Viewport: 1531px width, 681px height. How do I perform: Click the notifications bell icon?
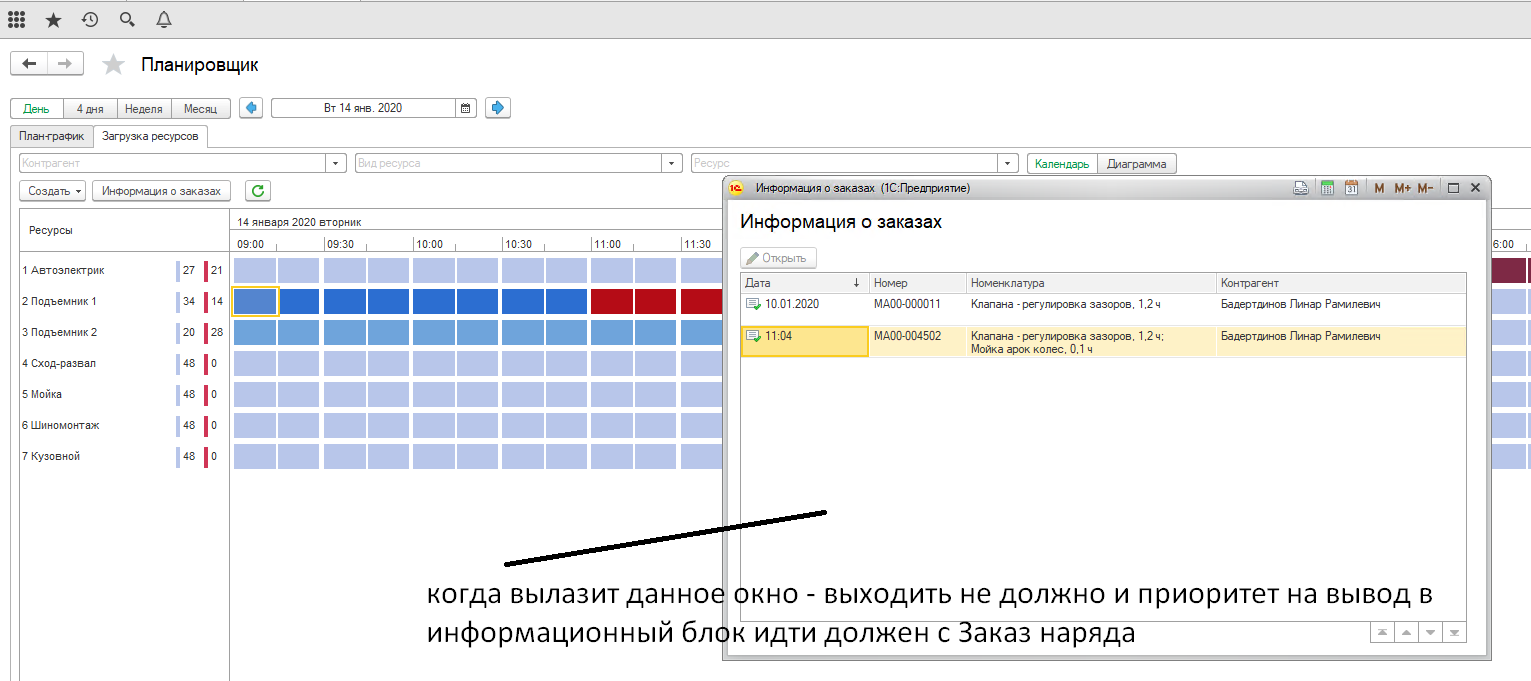click(163, 19)
